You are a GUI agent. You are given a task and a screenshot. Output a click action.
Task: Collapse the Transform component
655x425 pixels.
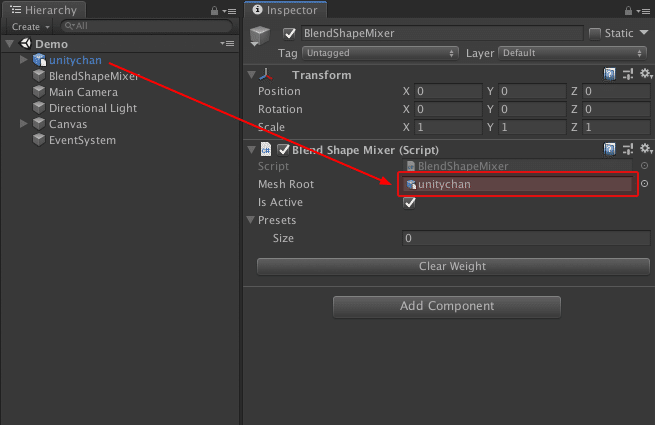(251, 75)
